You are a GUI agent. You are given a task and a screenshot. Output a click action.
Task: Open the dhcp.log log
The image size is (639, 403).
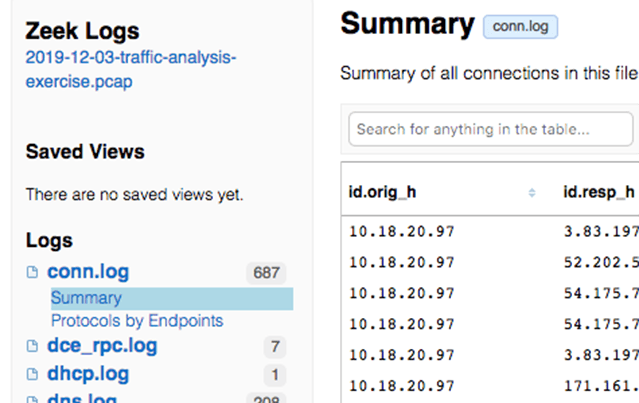click(88, 374)
